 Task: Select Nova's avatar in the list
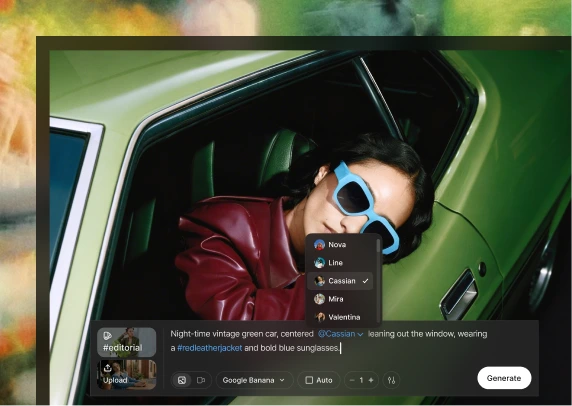click(x=320, y=245)
